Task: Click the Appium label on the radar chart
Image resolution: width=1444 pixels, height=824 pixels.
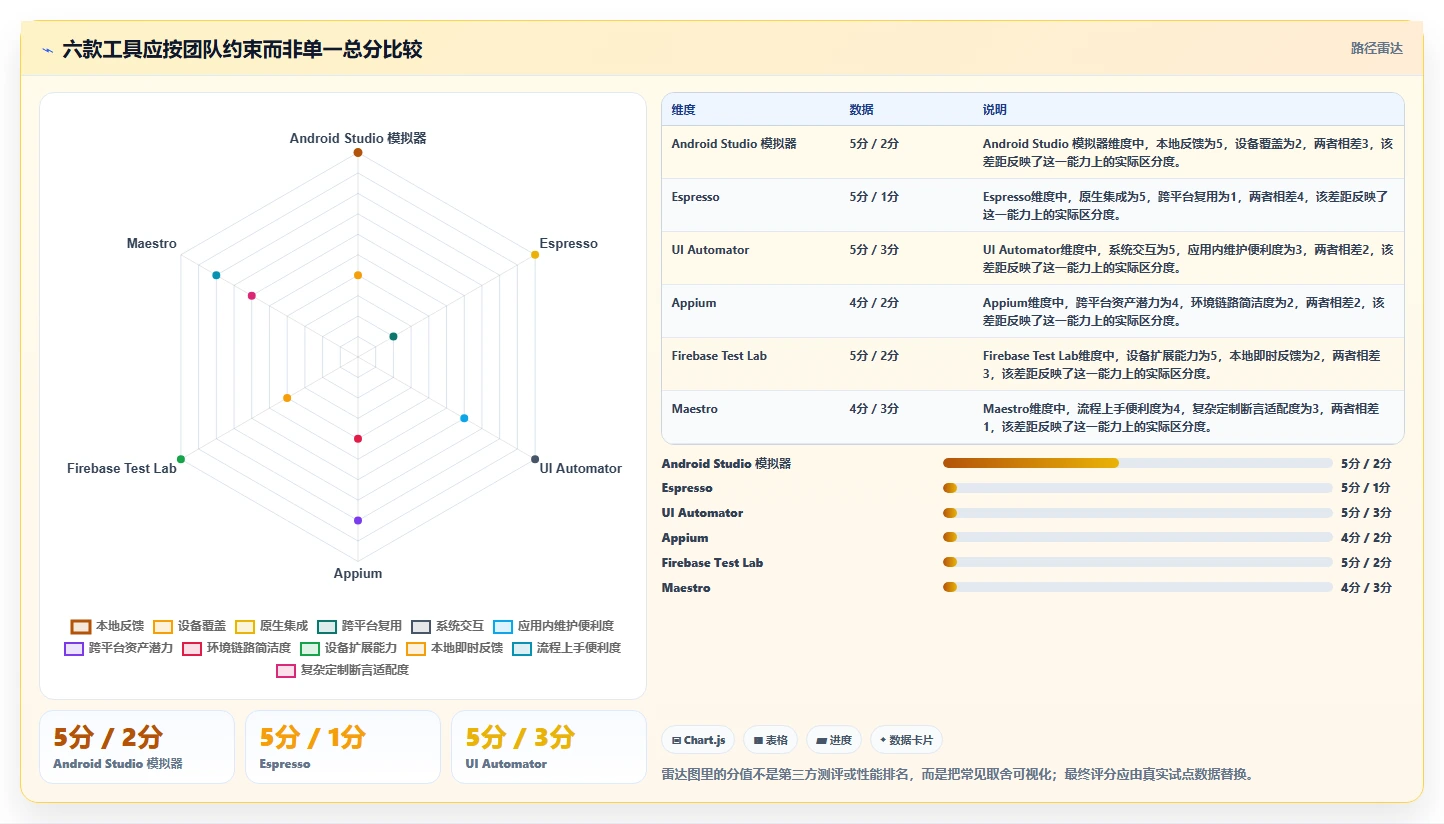Action: coord(358,574)
